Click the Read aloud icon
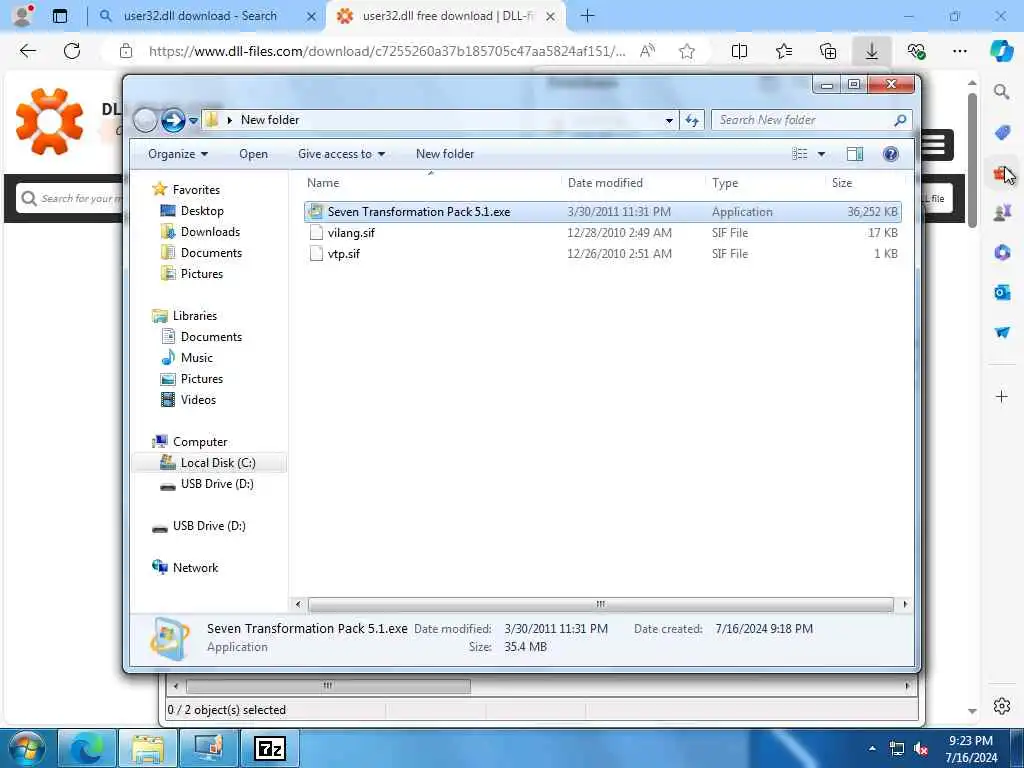Screen dimensions: 1024x768 click(x=647, y=51)
